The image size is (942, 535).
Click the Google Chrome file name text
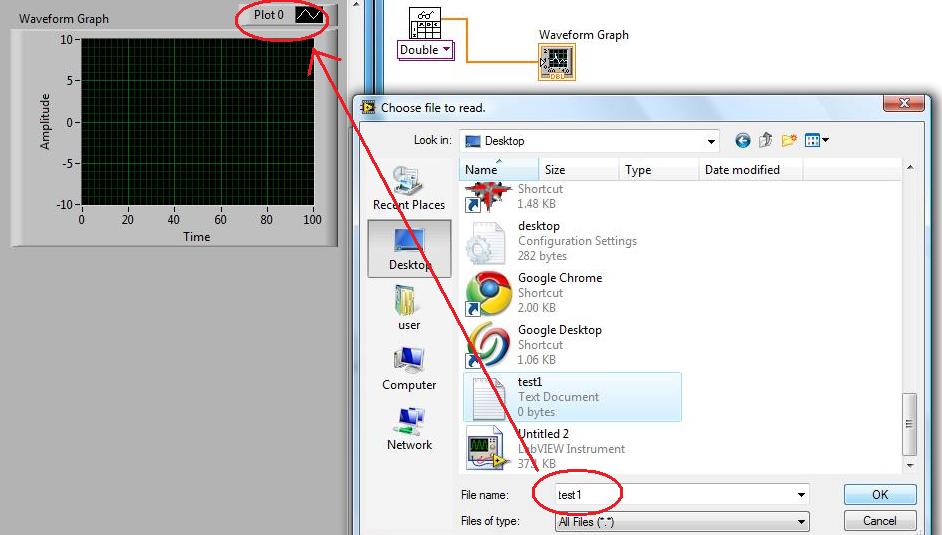(x=560, y=278)
